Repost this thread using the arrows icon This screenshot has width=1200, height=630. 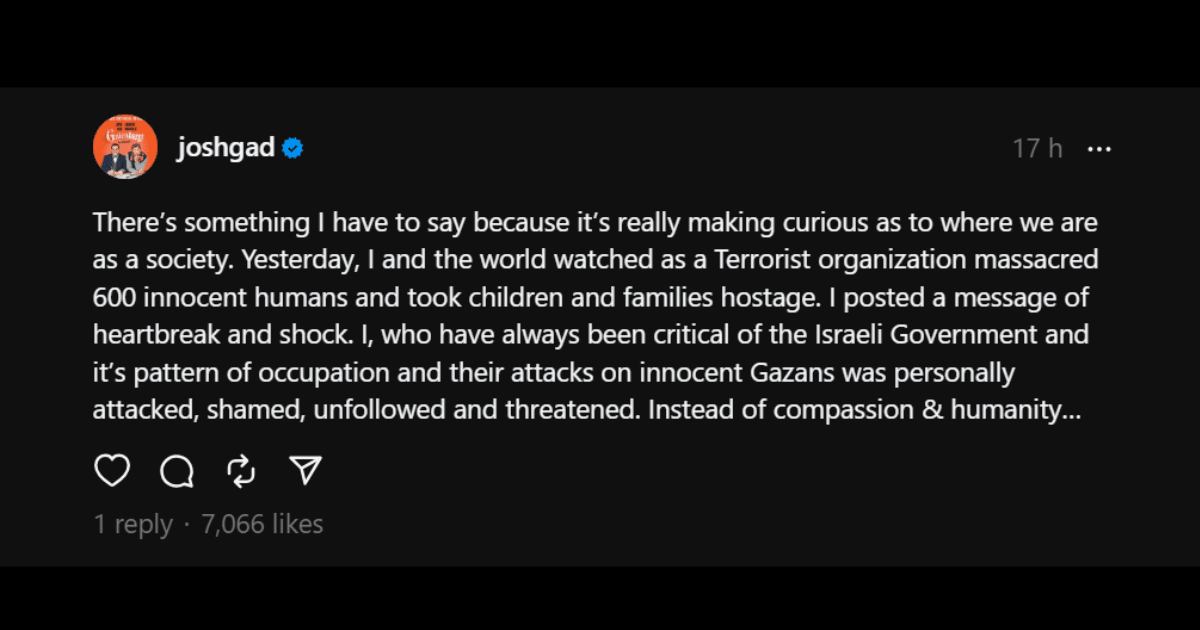click(241, 470)
